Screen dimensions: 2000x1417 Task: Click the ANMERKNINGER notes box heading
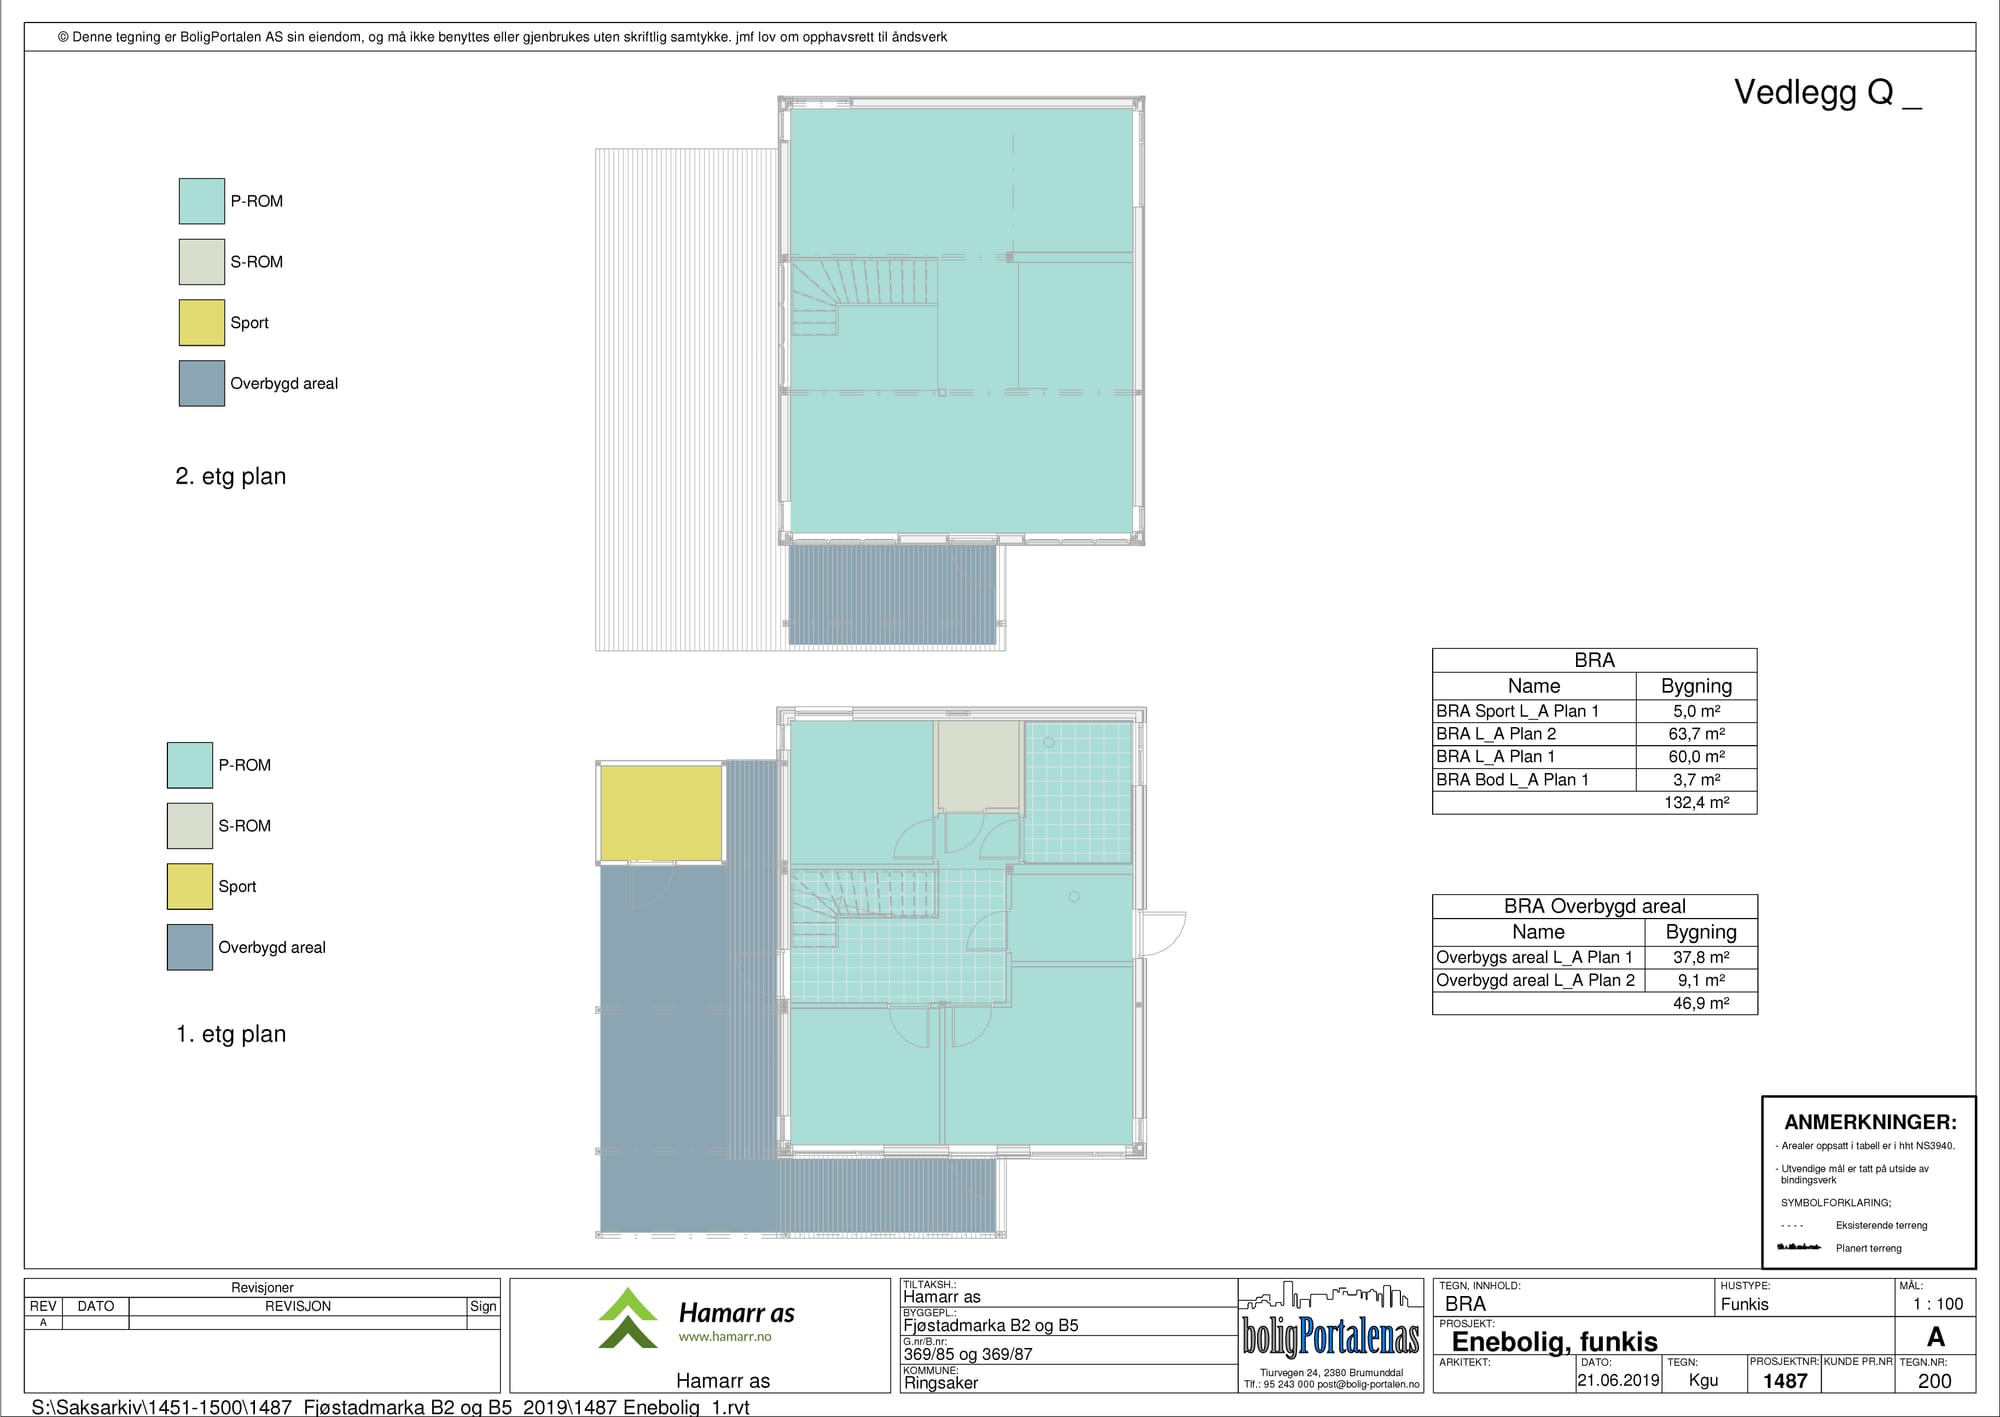point(1869,1122)
